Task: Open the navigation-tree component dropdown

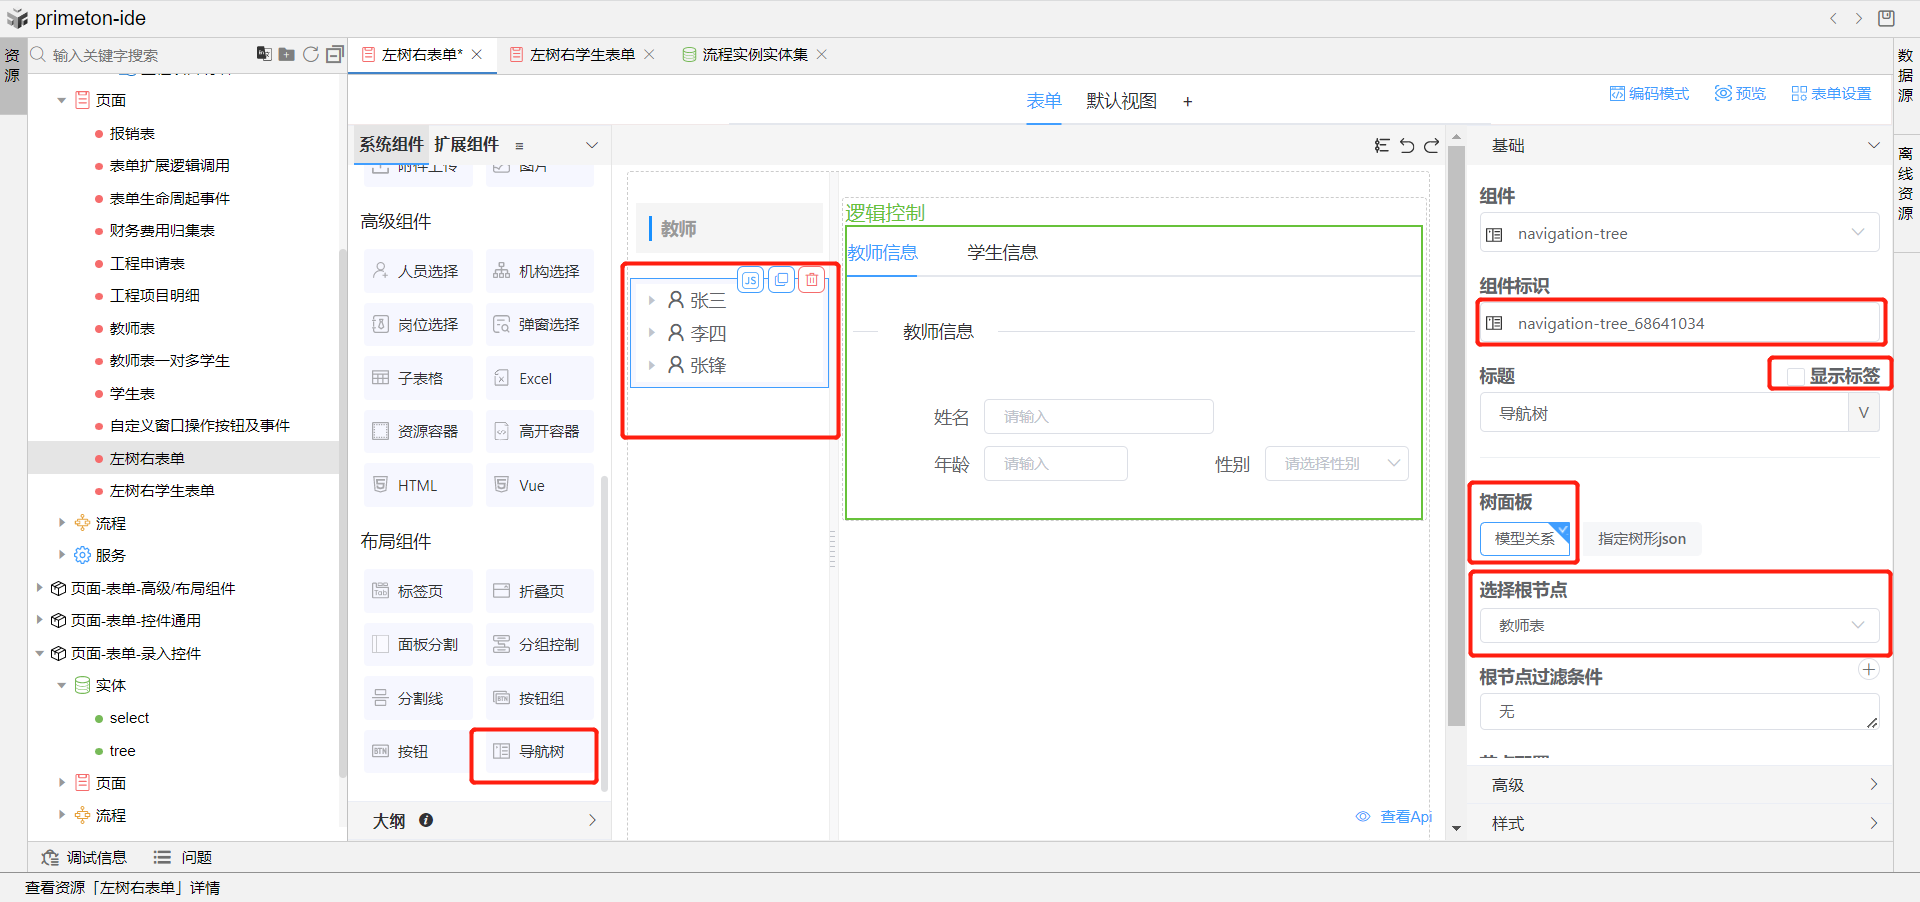Action: (1678, 234)
